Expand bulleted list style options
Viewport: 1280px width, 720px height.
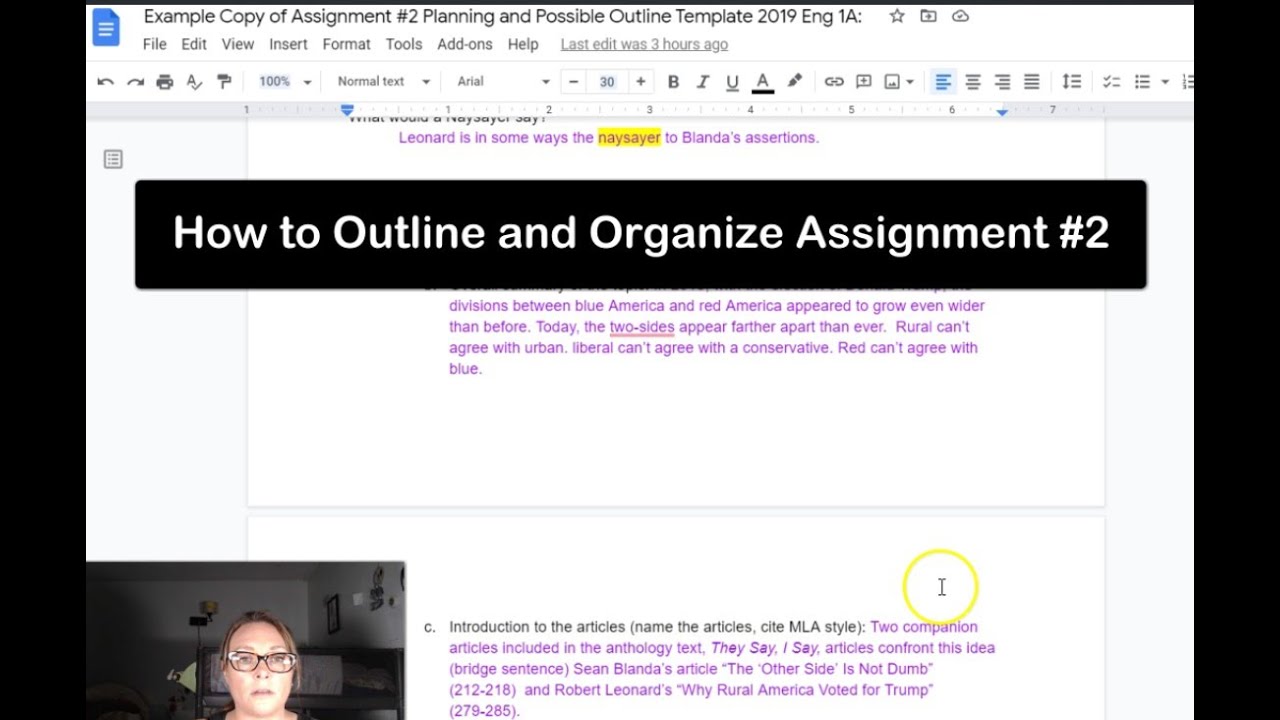[1165, 82]
